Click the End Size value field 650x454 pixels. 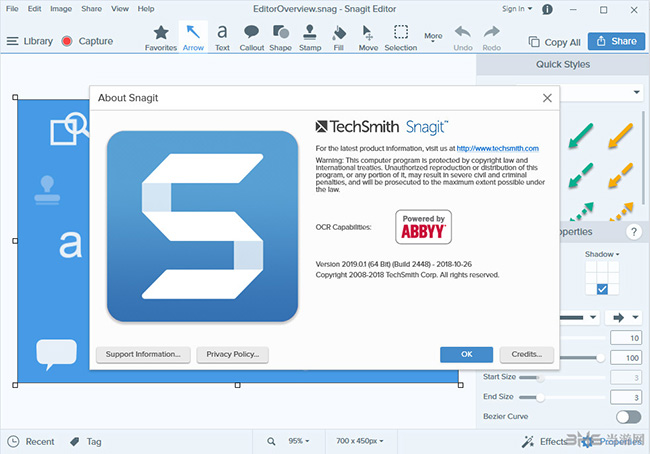[x=626, y=398]
